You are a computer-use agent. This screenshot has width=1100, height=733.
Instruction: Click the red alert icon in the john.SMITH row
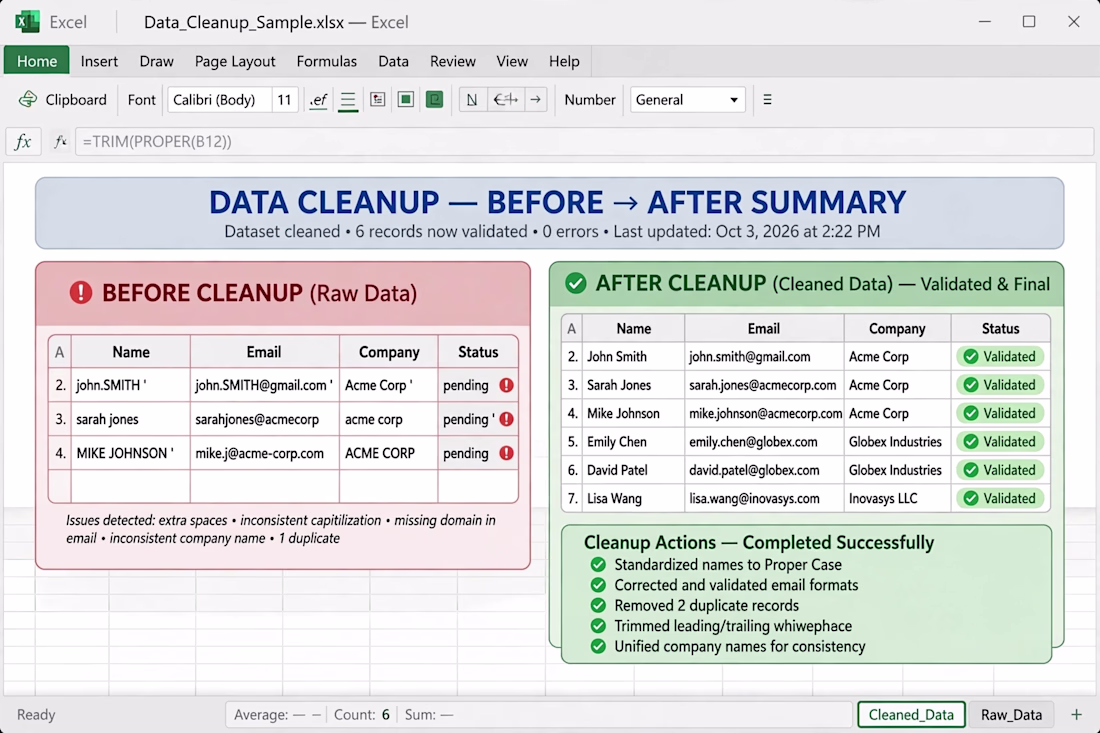[507, 385]
